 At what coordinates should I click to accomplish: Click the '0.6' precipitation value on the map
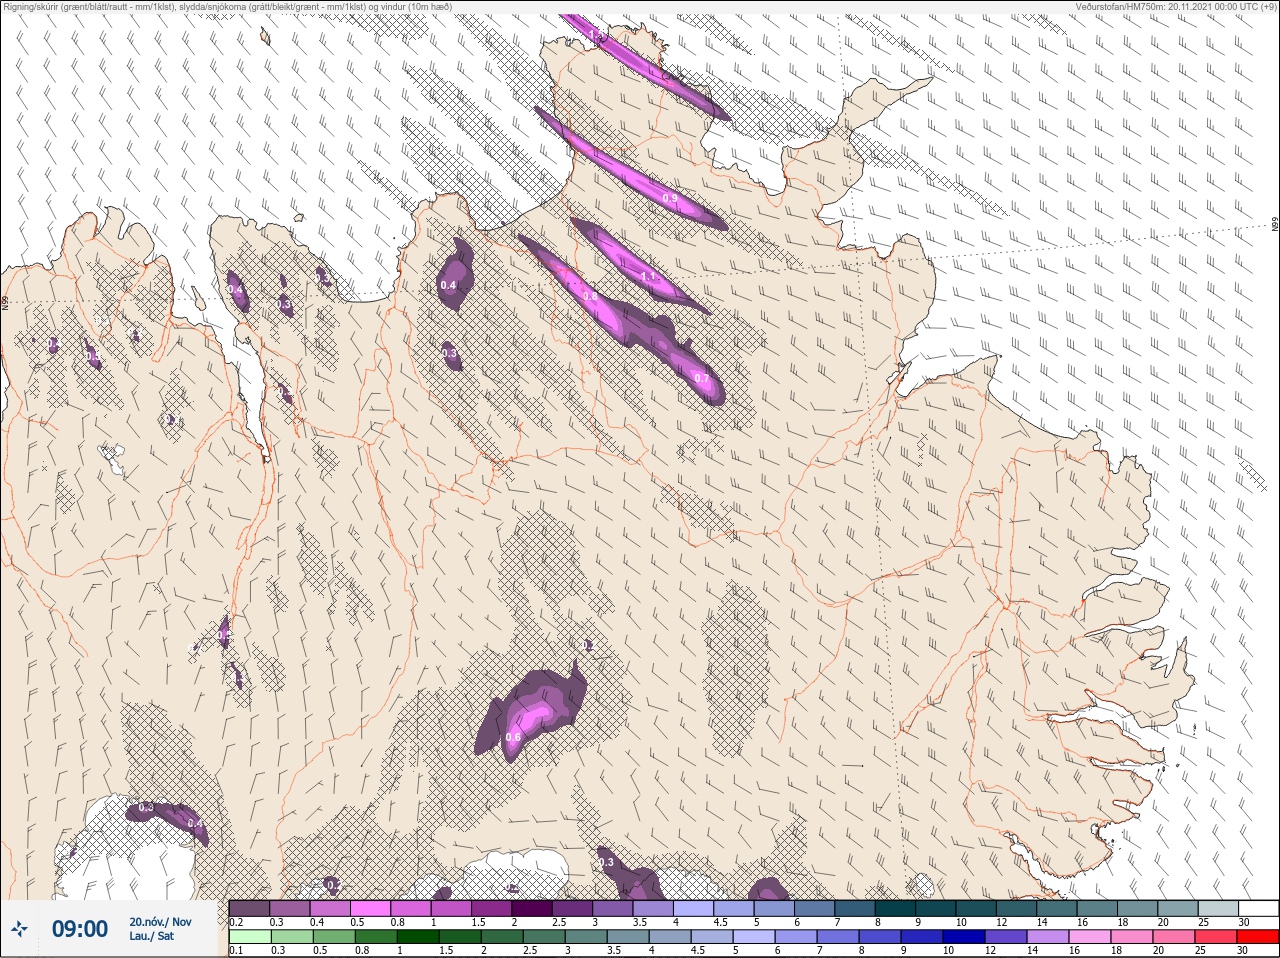pos(513,737)
